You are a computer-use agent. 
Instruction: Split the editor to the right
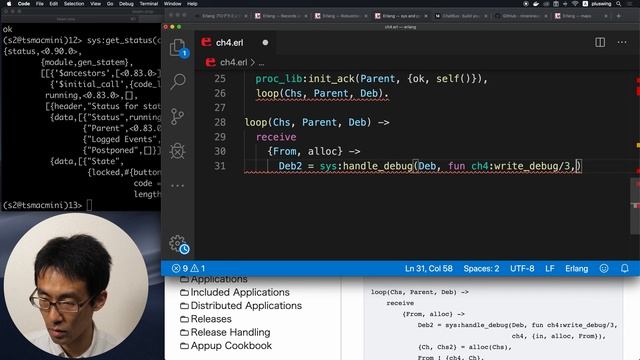coord(600,42)
